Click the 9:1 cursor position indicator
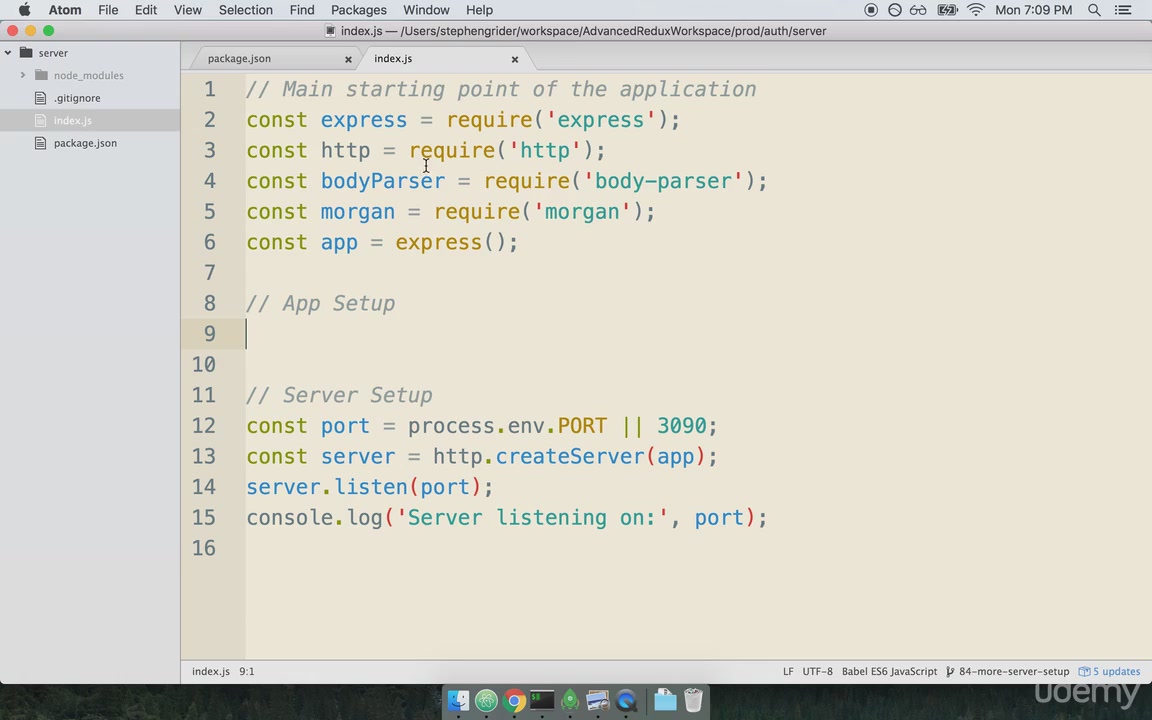This screenshot has height=720, width=1152. (x=247, y=671)
